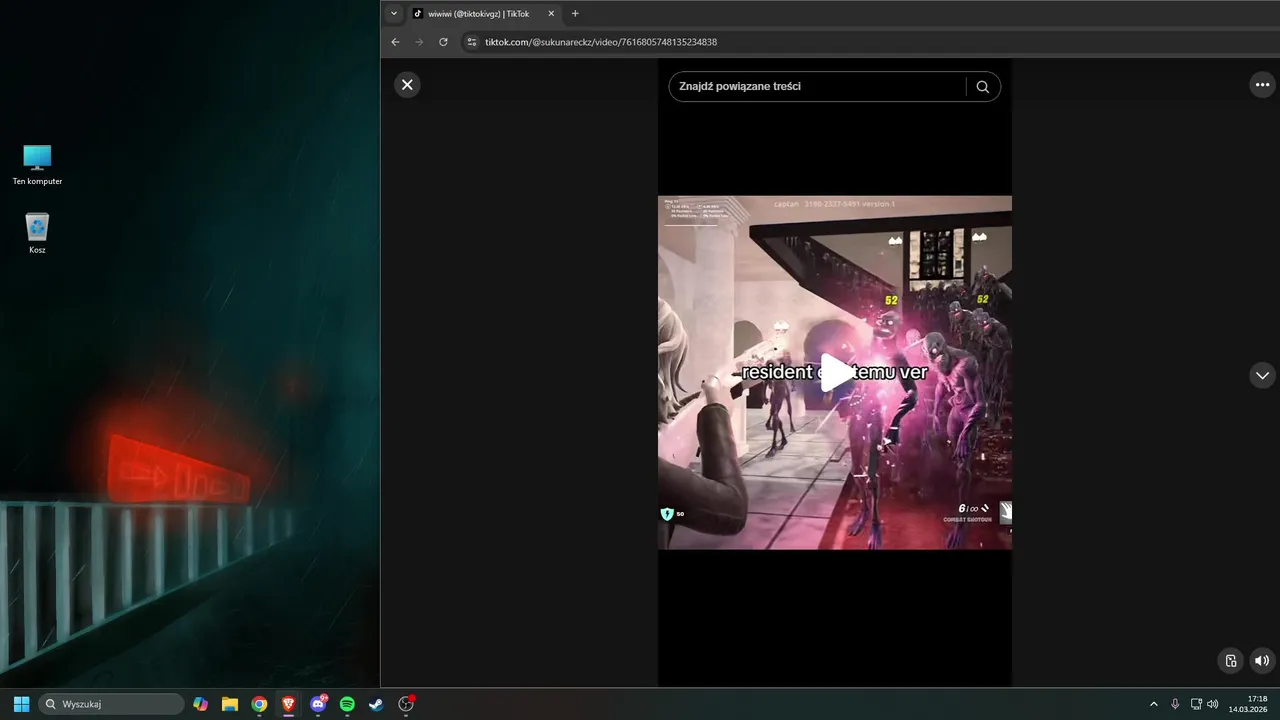Select the 'Kosz' recycle bin icon

[x=37, y=233]
